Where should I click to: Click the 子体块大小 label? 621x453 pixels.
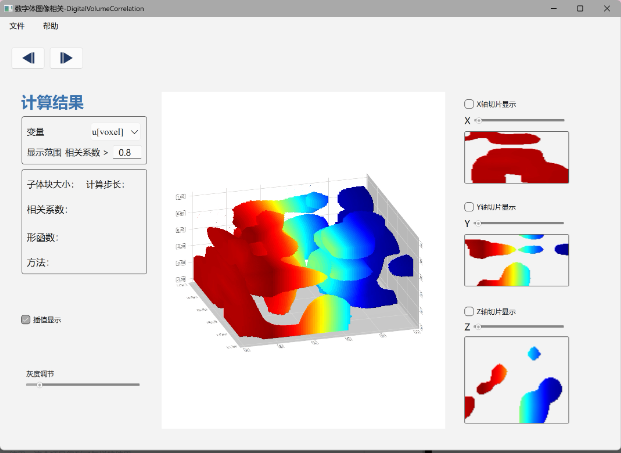point(50,185)
